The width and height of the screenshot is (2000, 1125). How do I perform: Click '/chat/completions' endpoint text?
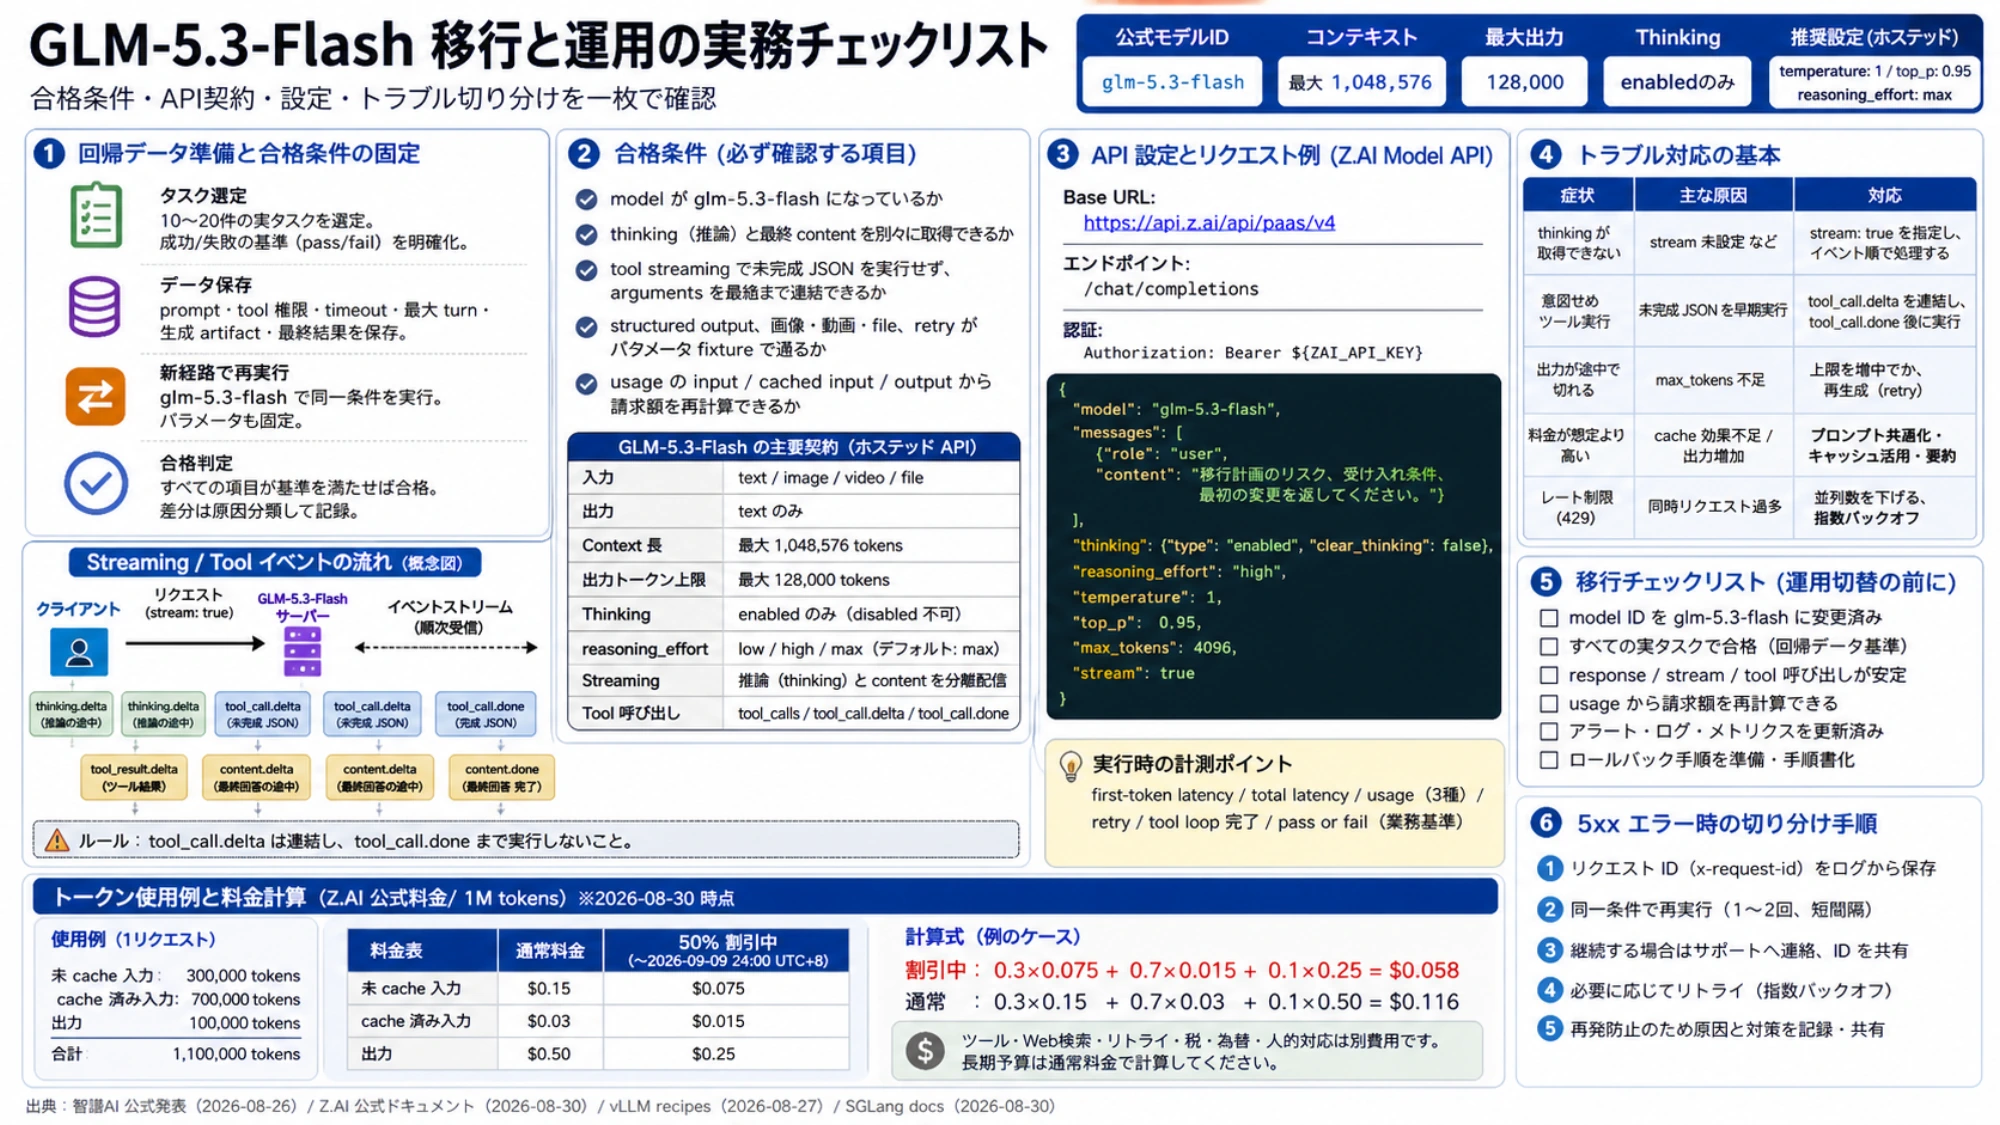(1171, 289)
